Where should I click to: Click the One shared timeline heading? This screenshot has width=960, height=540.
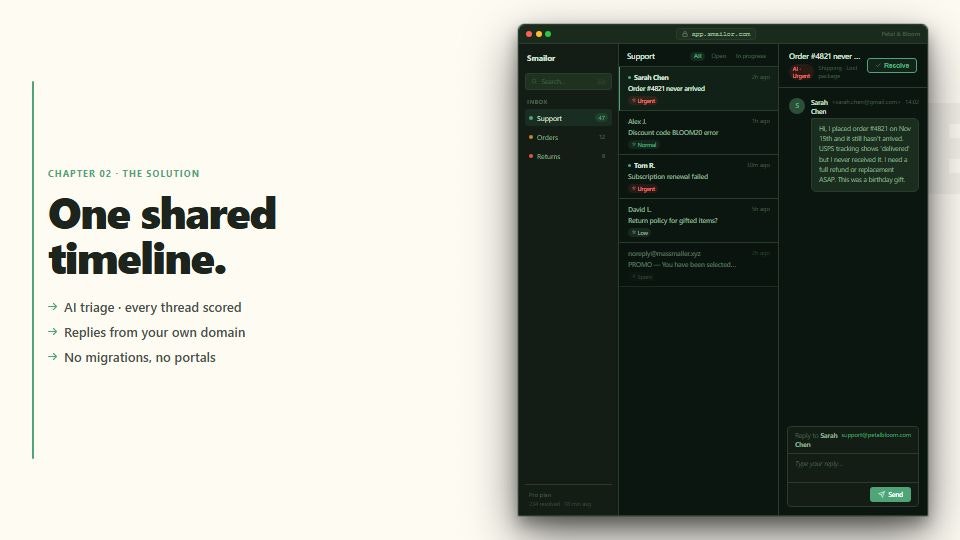click(x=162, y=236)
